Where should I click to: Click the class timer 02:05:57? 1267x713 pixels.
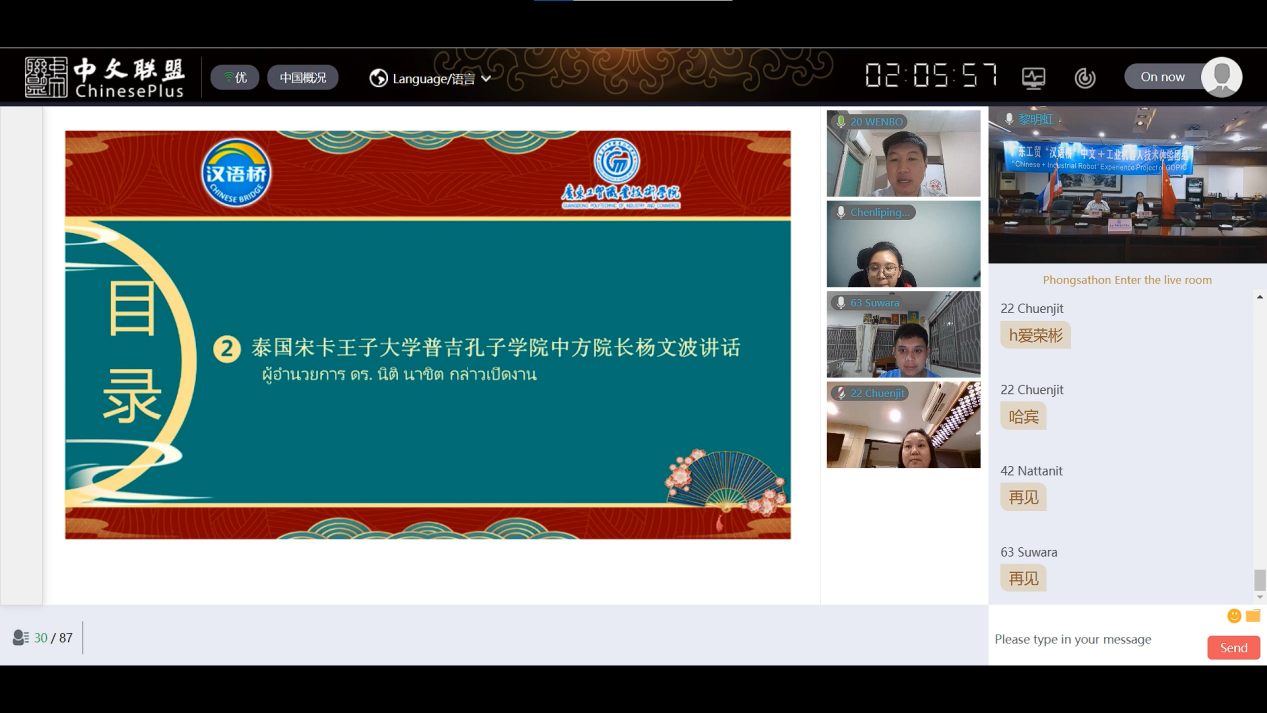(x=931, y=76)
